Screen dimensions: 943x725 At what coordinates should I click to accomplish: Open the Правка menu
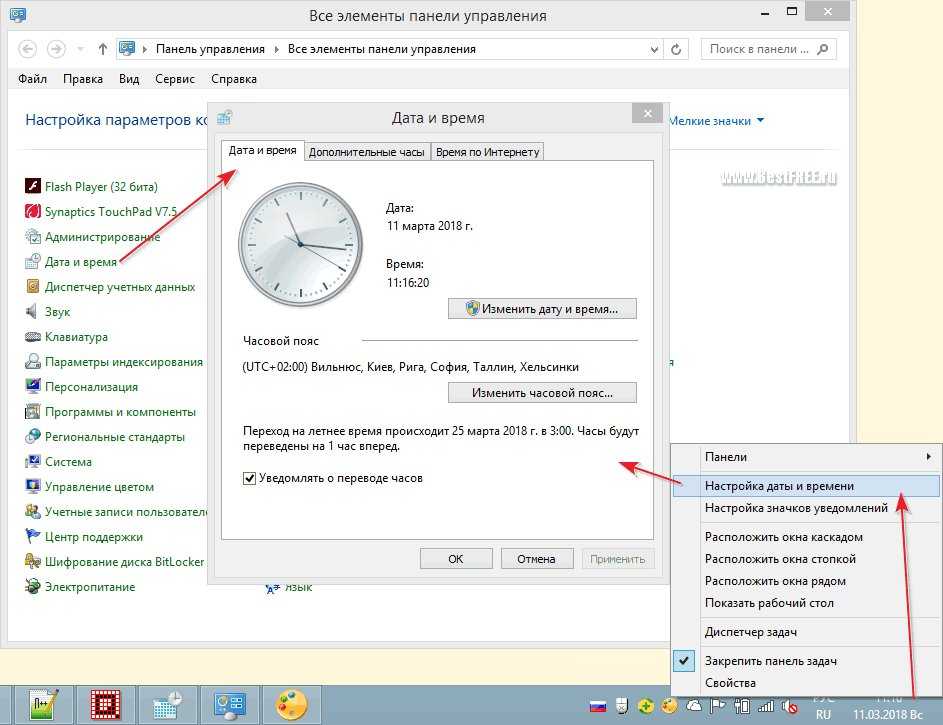point(83,79)
